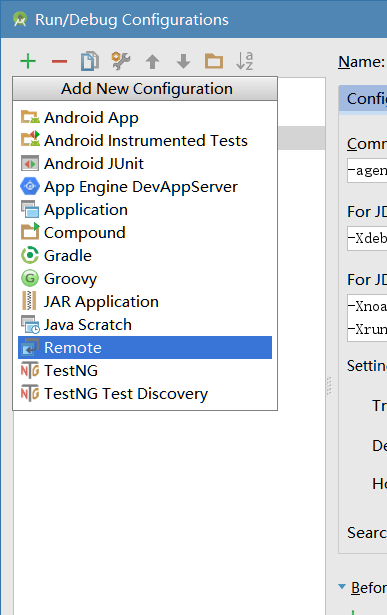Click the red minus Remove Configuration icon
This screenshot has height=615, width=387.
point(59,62)
